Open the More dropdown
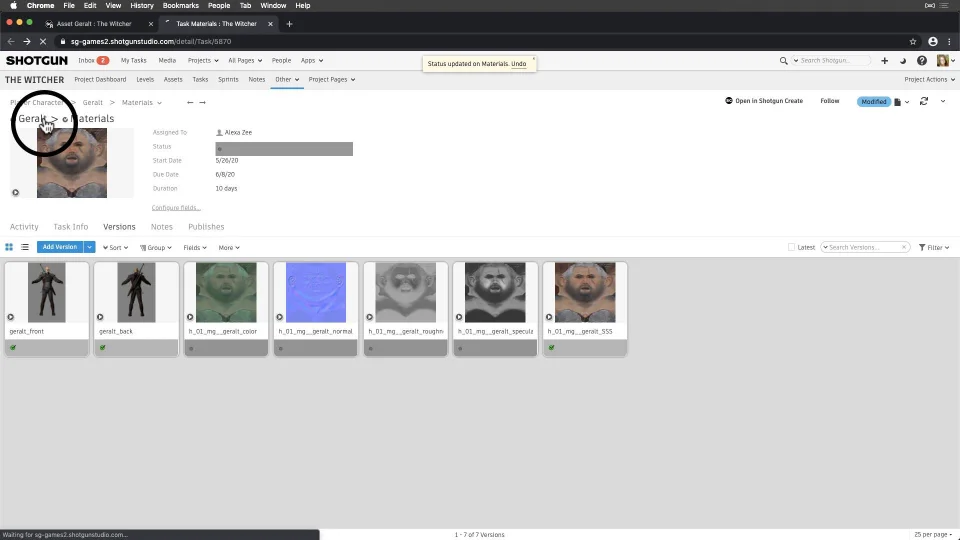This screenshot has width=960, height=540. pyautogui.click(x=229, y=247)
